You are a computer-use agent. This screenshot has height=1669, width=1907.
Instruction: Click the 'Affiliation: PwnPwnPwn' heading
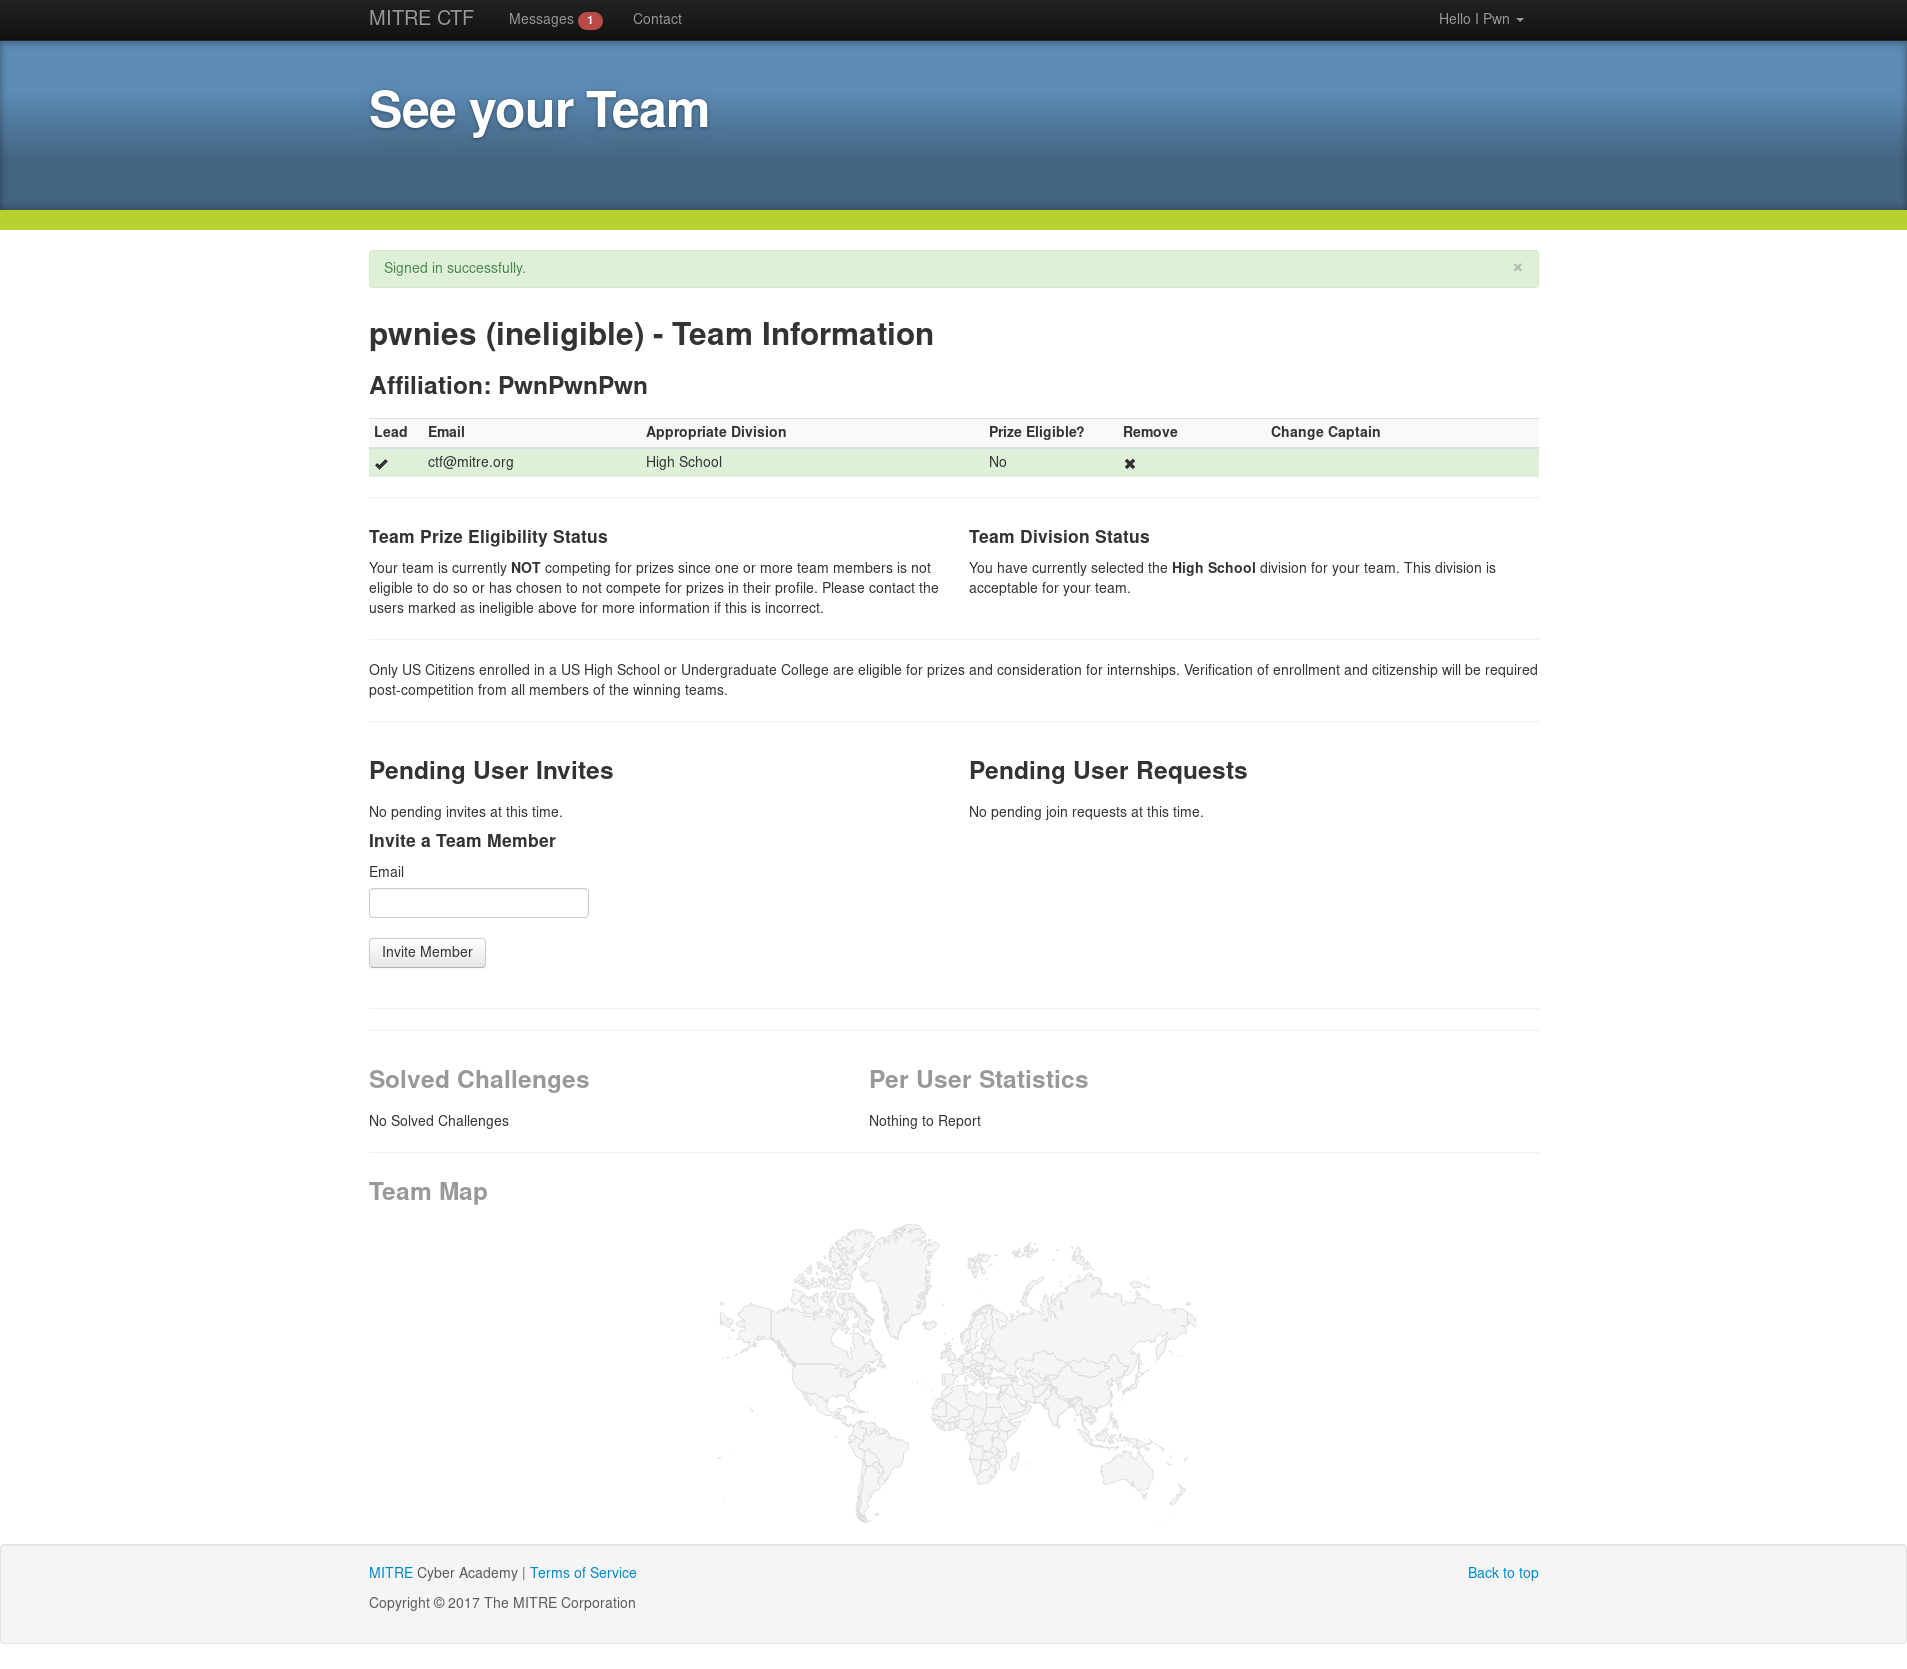(x=508, y=386)
